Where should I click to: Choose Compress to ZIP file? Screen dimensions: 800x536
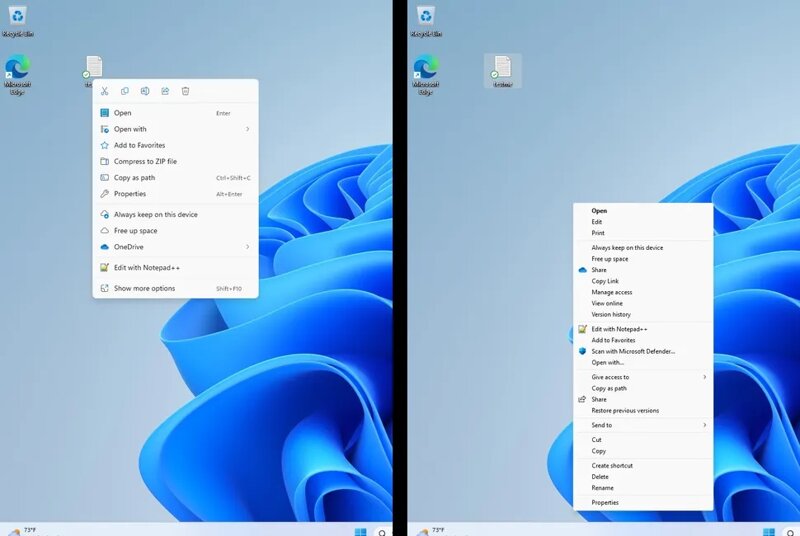(176, 161)
